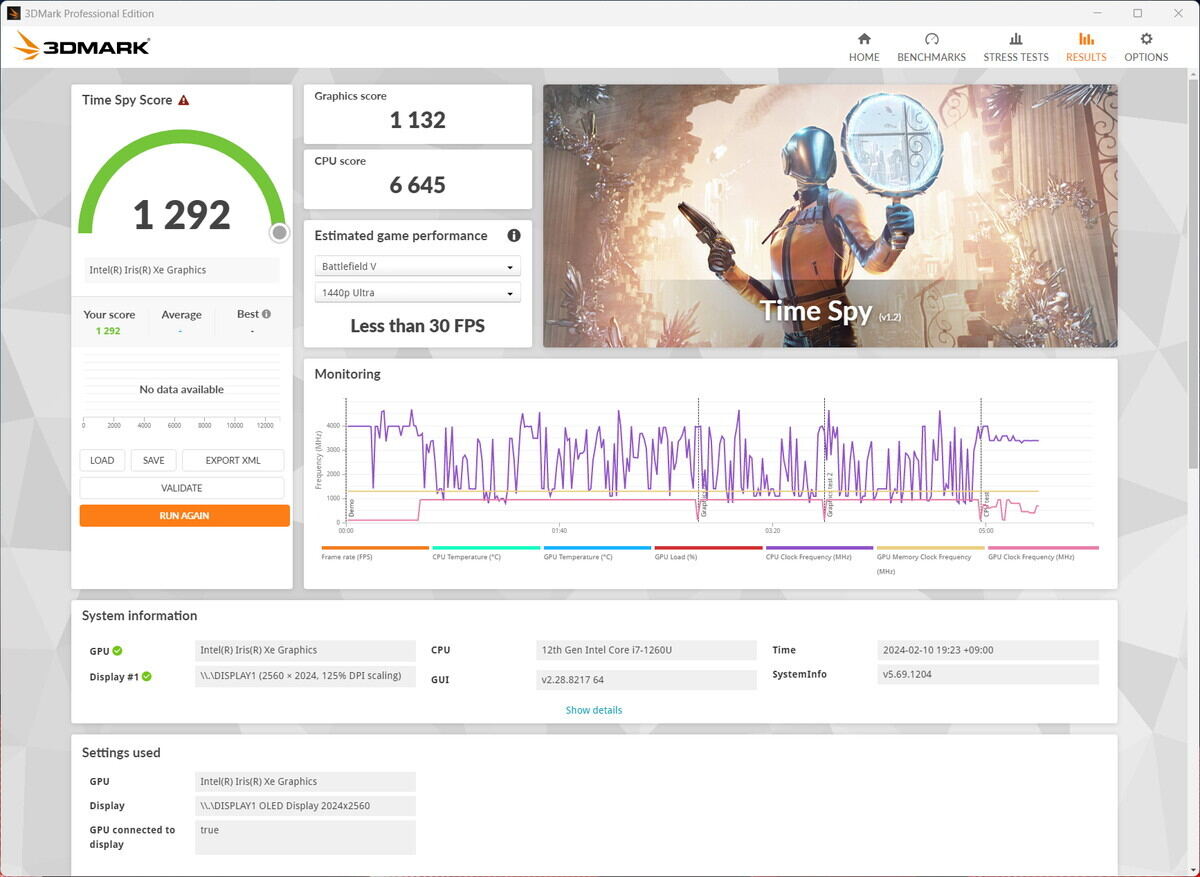This screenshot has height=877, width=1200.
Task: Maximize the 3DMark window
Action: [1137, 13]
